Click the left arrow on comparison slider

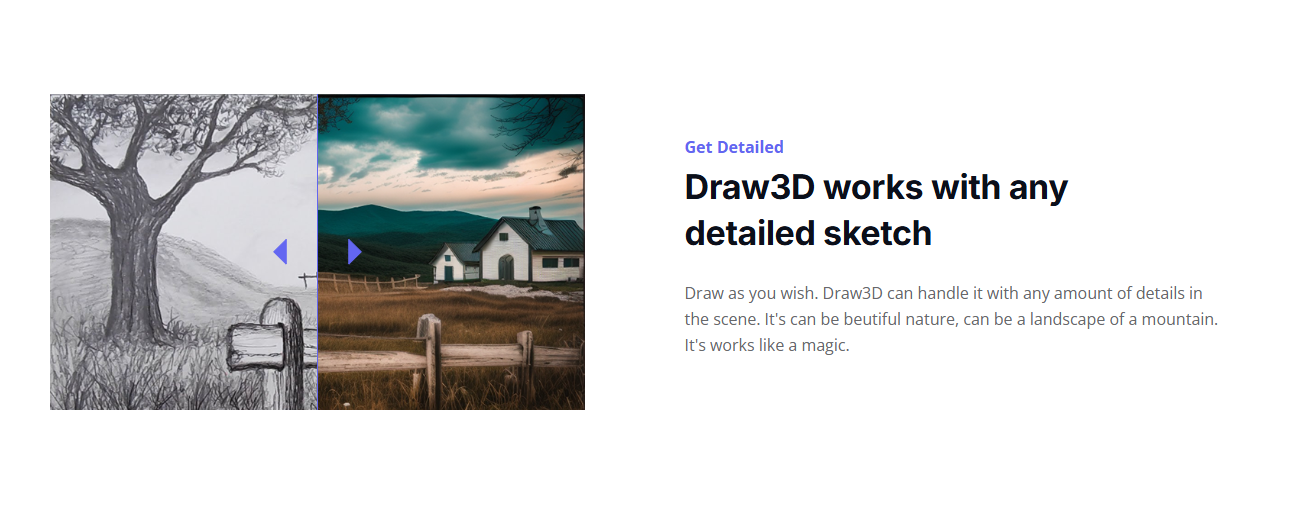281,252
